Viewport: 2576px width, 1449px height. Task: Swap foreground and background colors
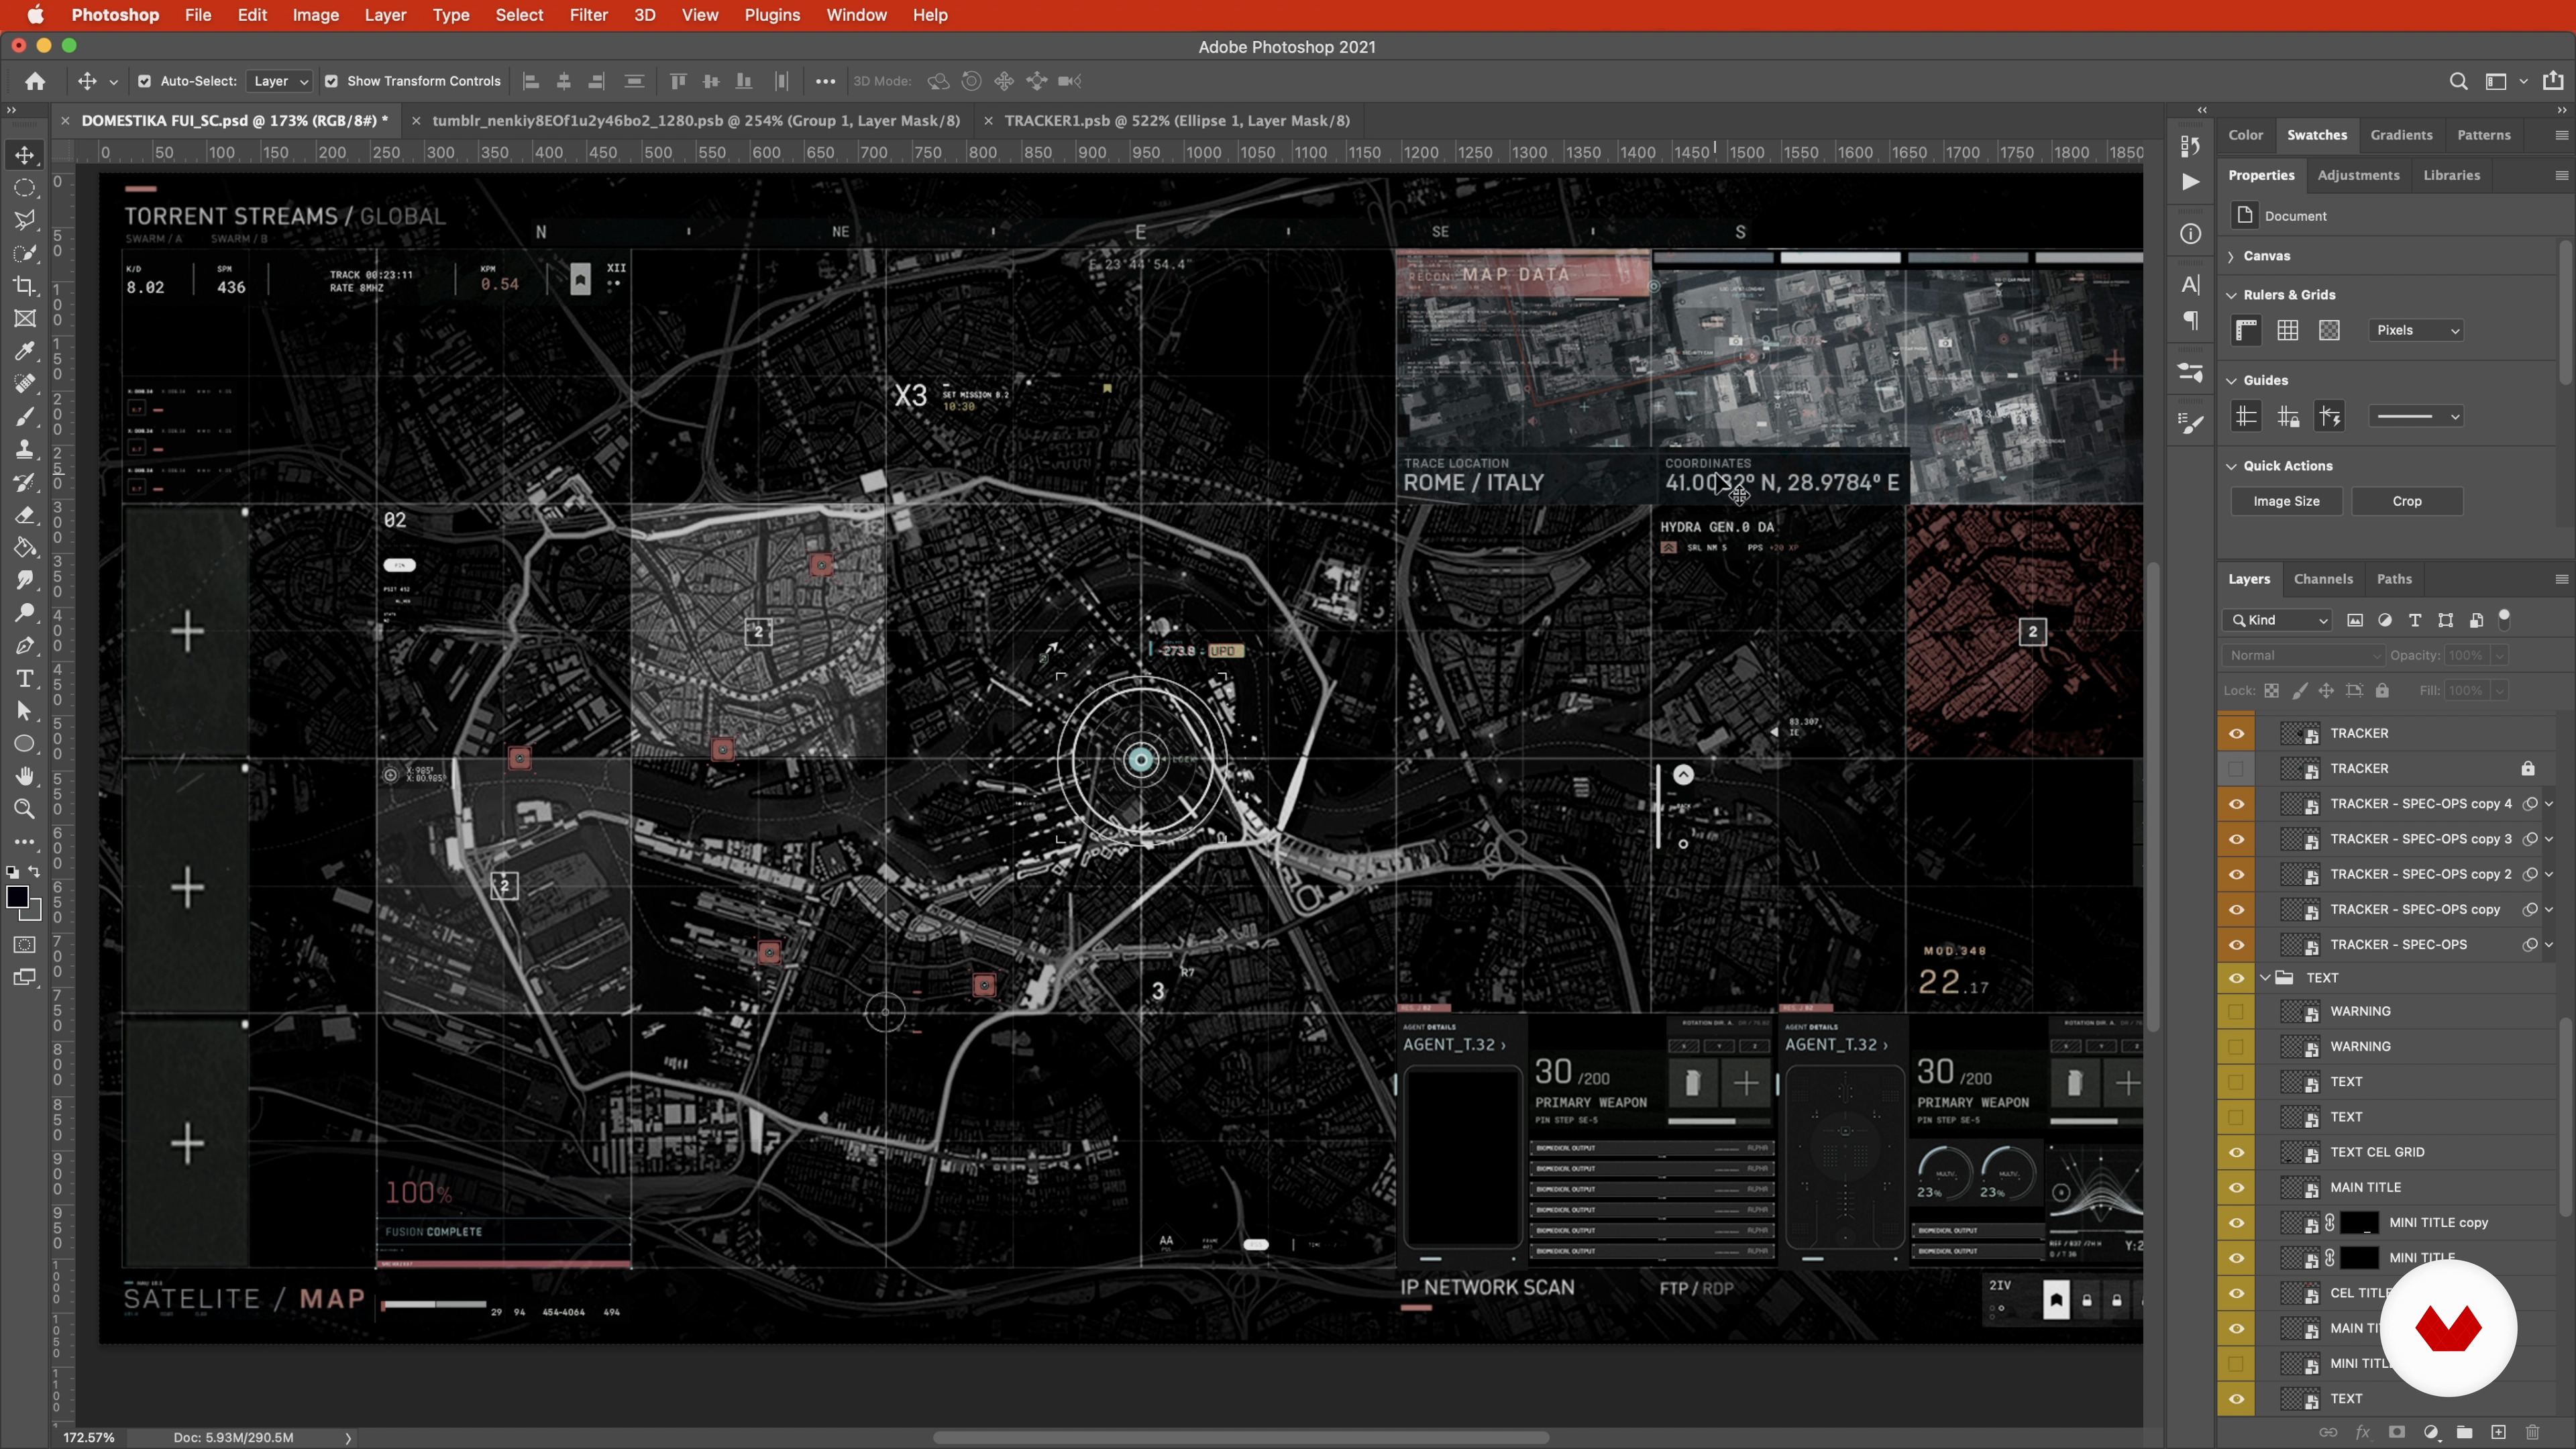coord(34,872)
